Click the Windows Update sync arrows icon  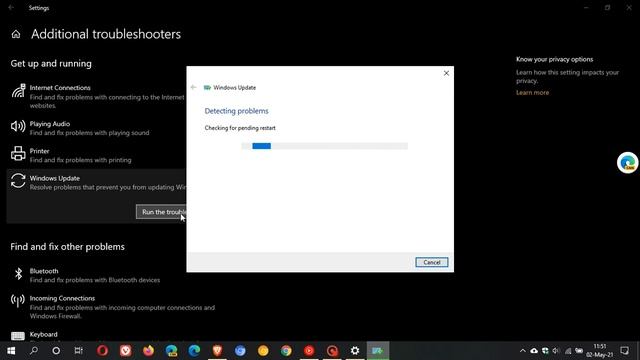tap(18, 181)
